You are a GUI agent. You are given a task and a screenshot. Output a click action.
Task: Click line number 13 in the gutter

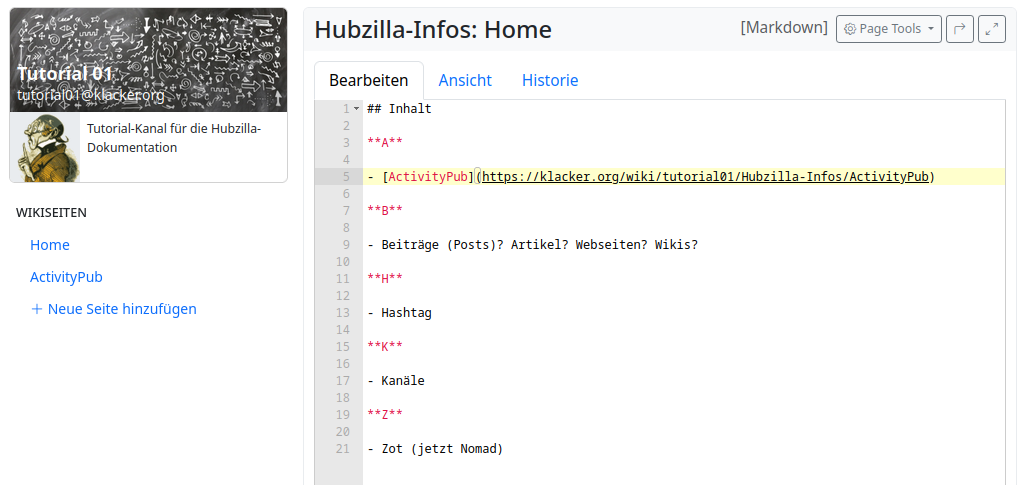click(x=343, y=313)
